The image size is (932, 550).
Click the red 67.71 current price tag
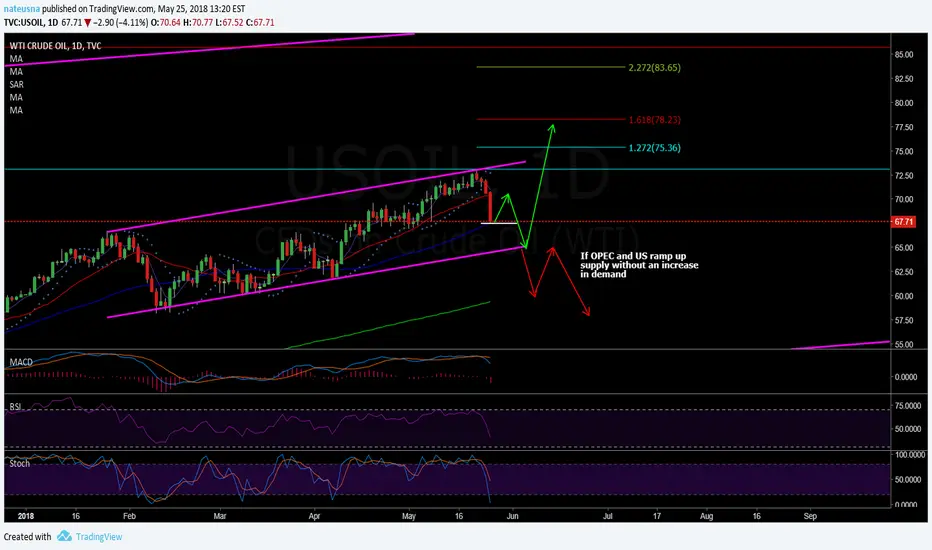pyautogui.click(x=903, y=222)
